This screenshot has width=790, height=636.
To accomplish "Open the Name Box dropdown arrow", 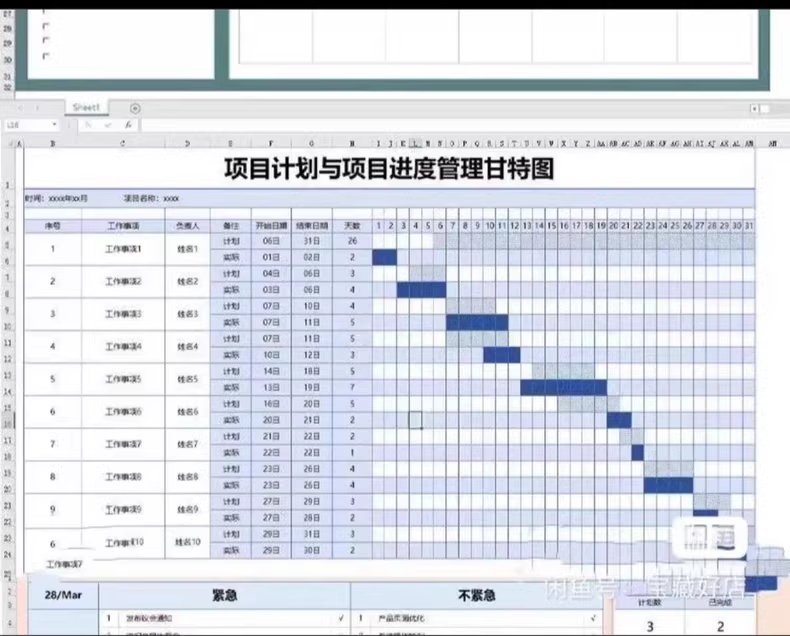I will coord(54,124).
